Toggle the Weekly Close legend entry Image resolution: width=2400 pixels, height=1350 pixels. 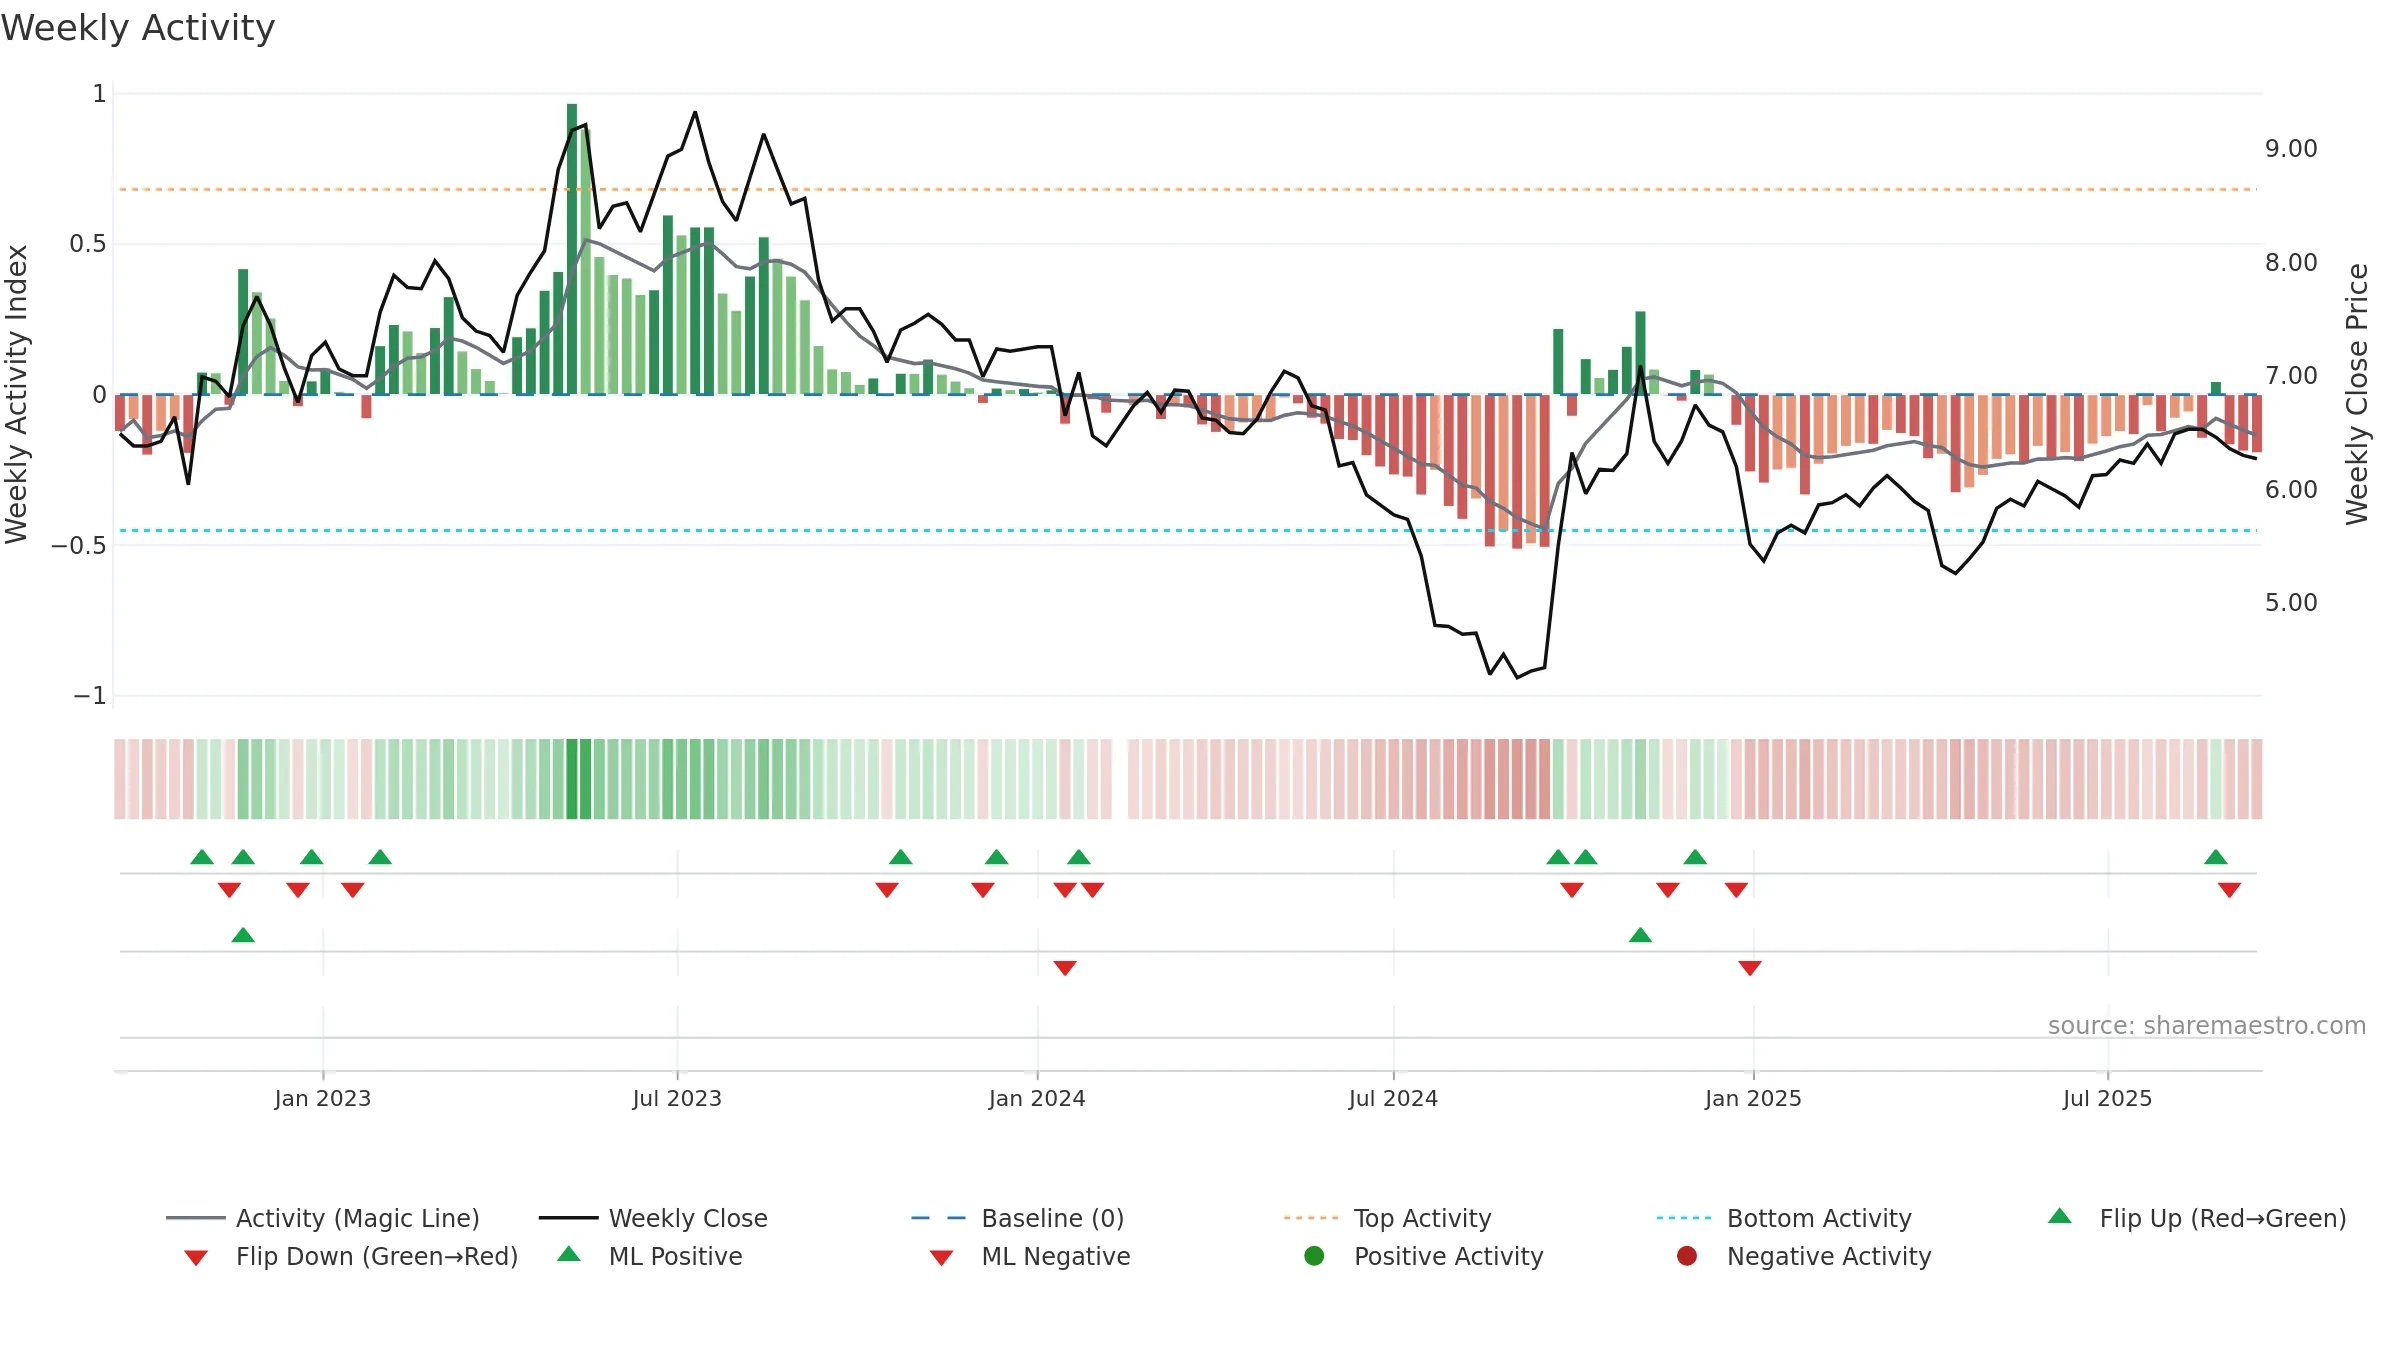(653, 1218)
